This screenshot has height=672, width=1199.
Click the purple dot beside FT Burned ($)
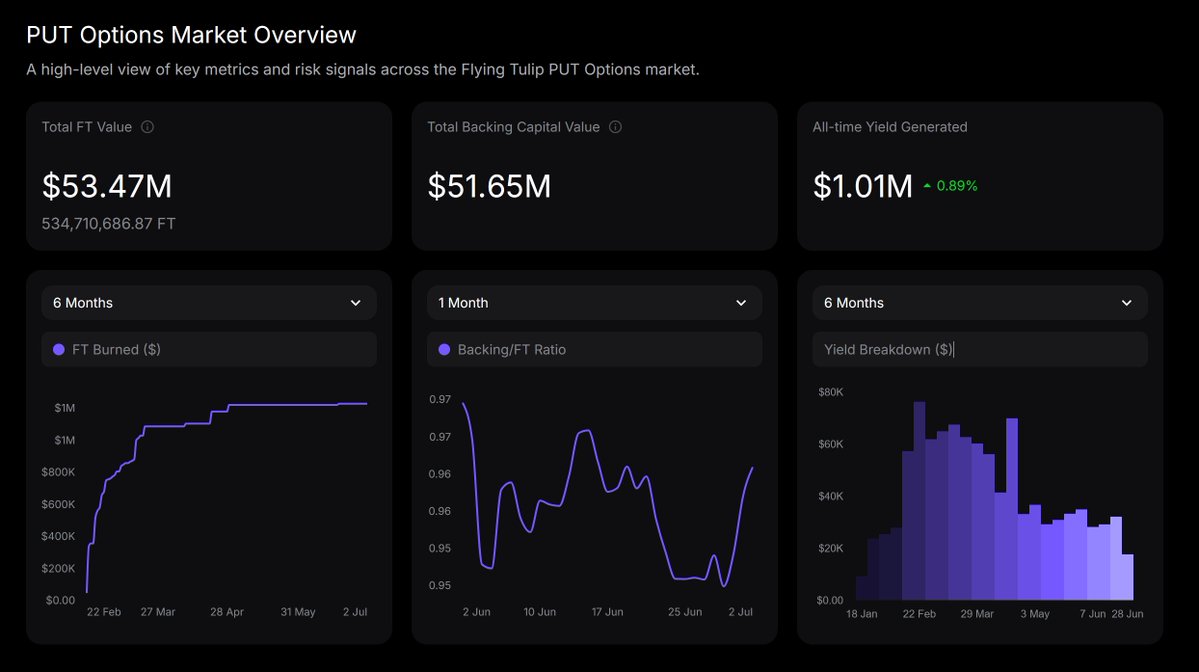point(59,349)
